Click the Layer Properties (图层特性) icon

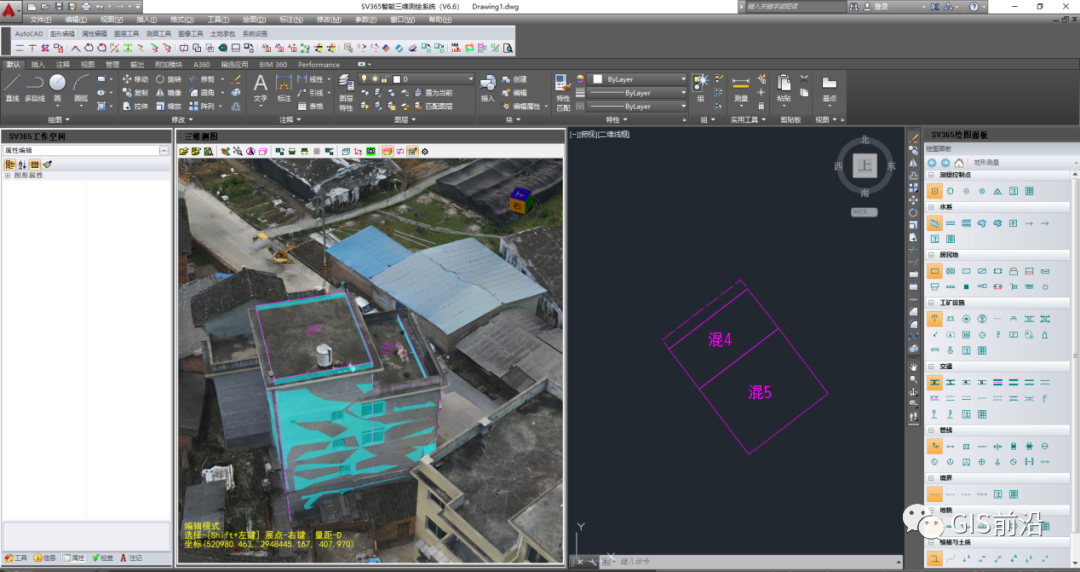tap(346, 84)
